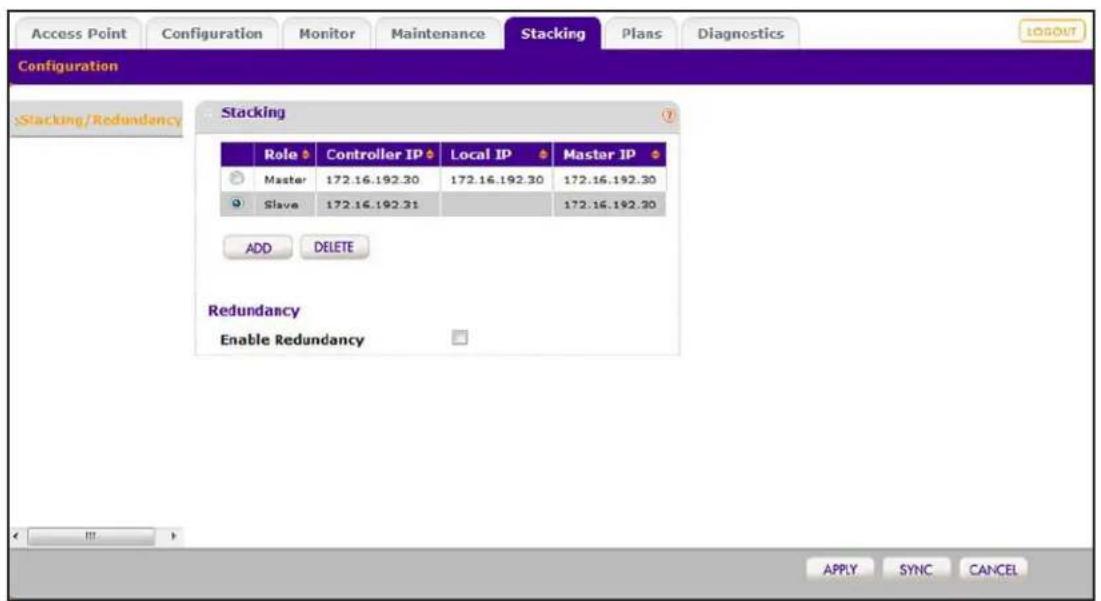Sort table by Local IP arrows

pyautogui.click(x=543, y=154)
